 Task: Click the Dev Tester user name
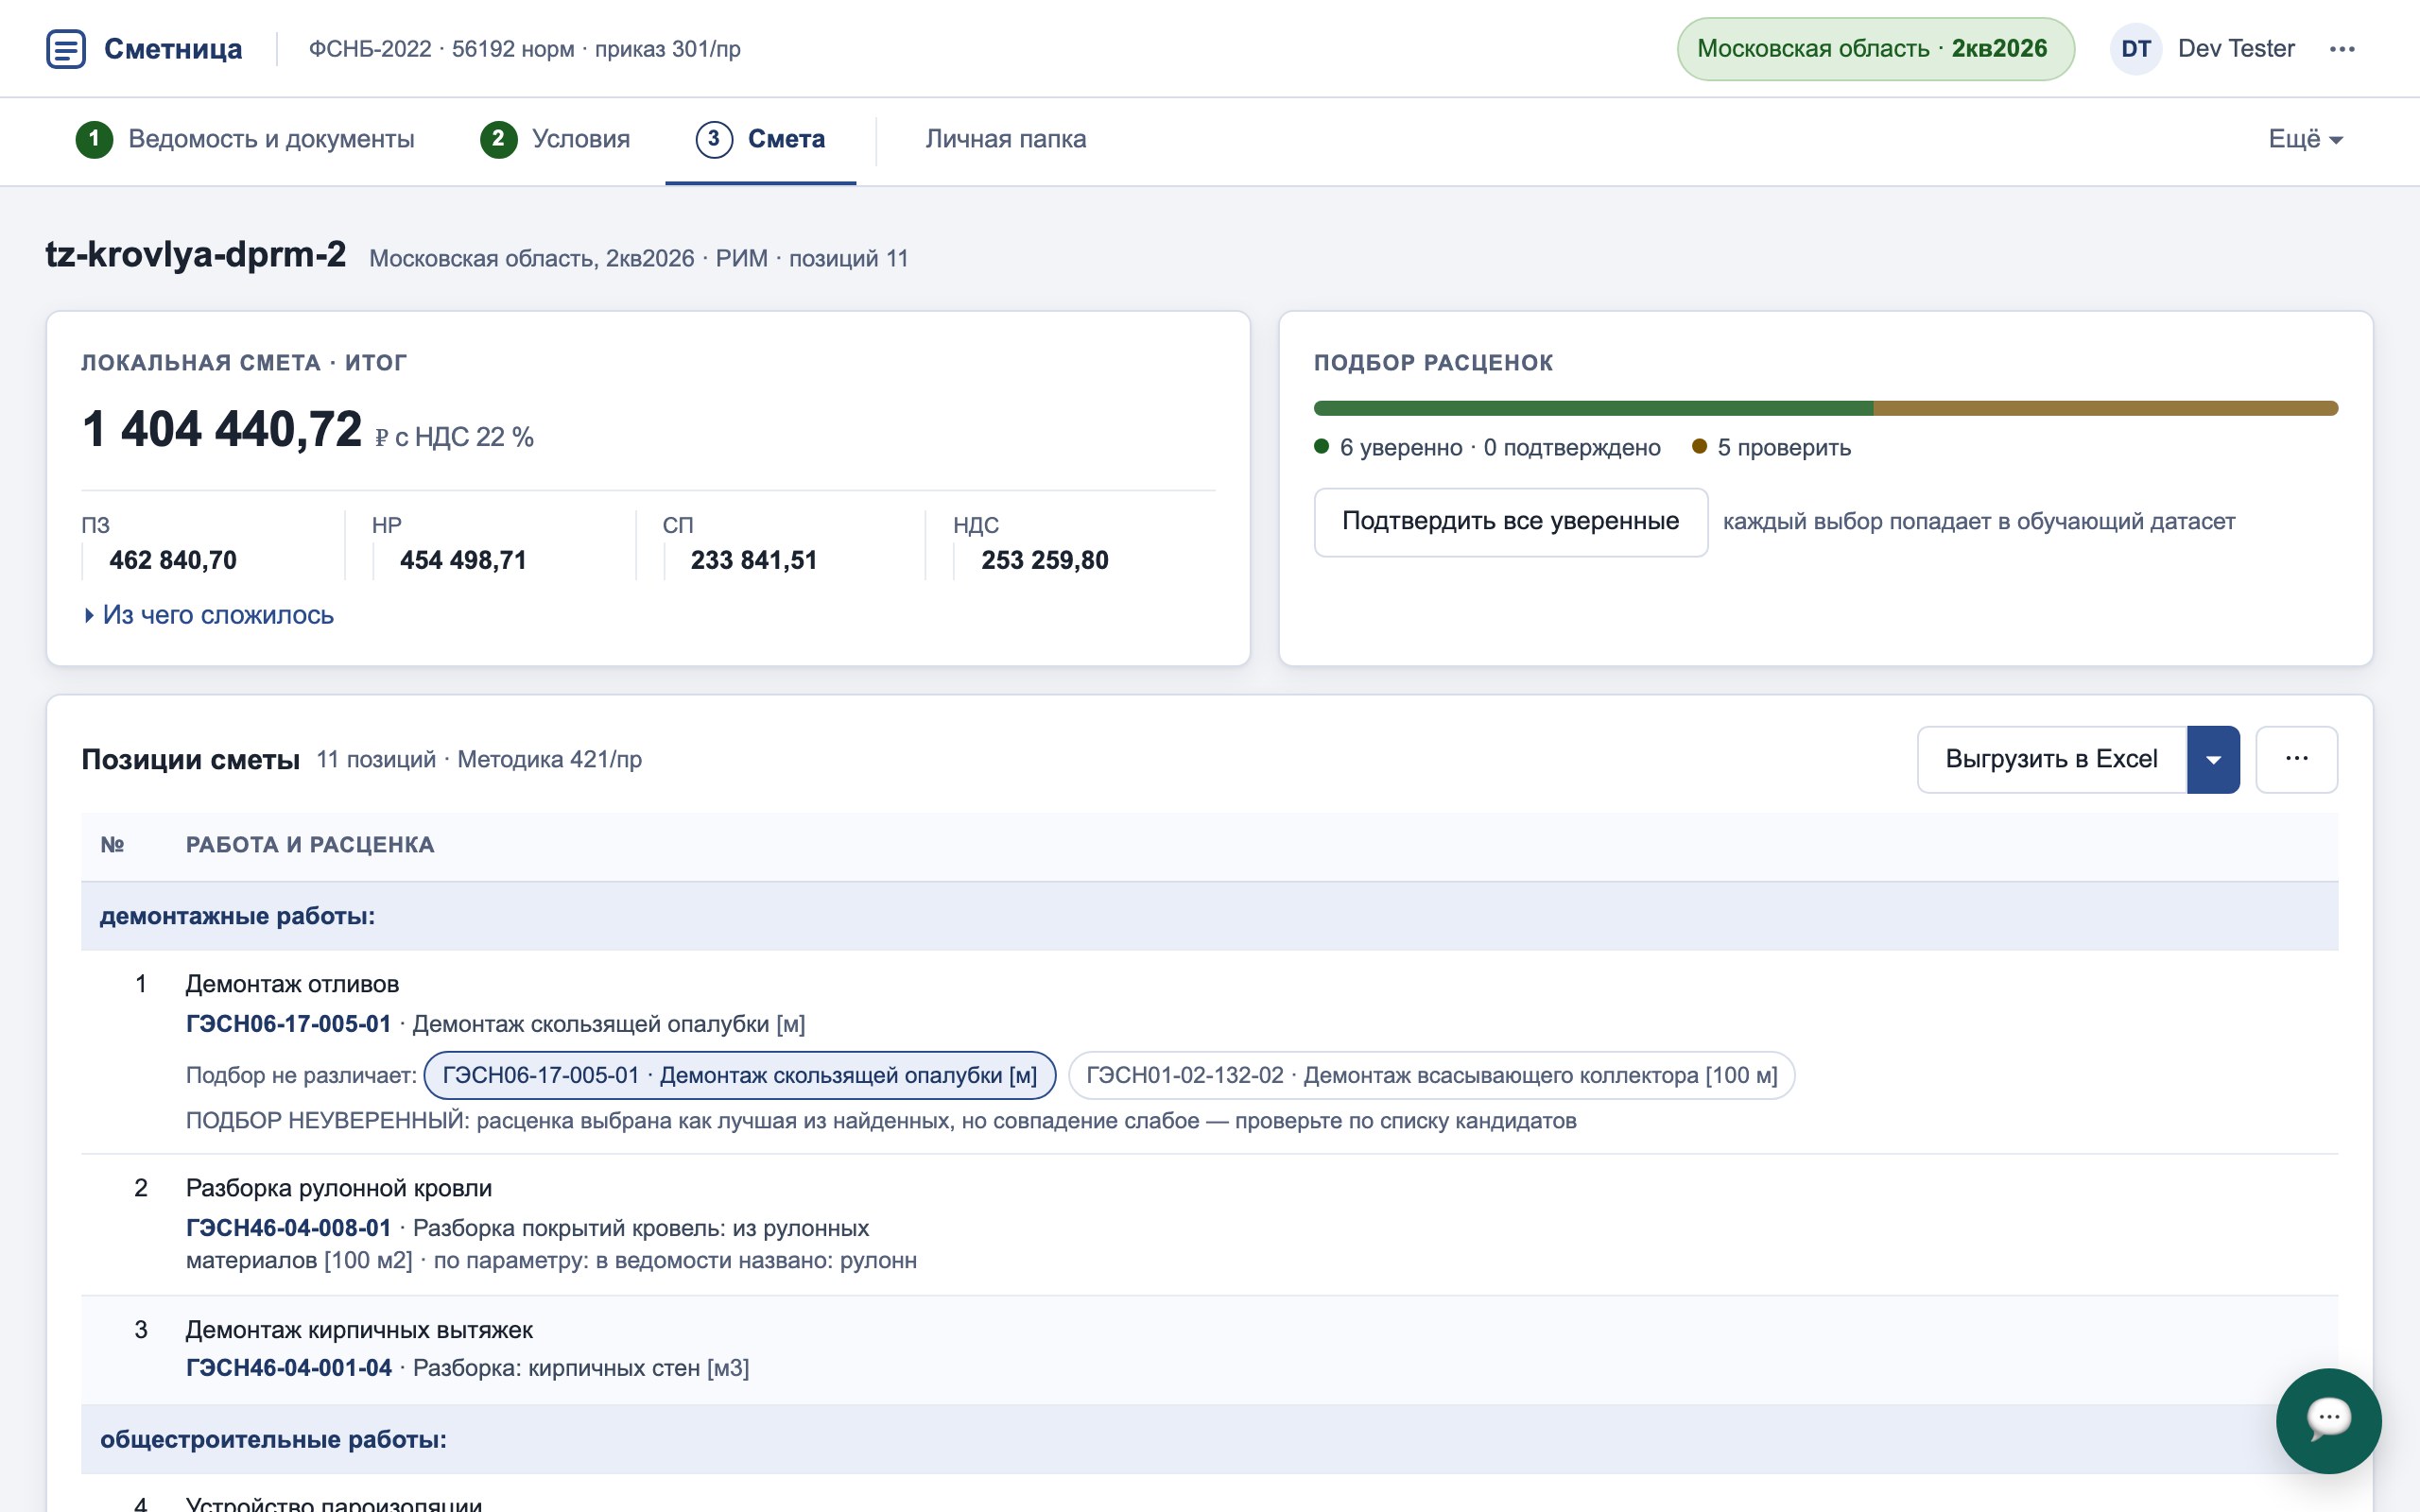coord(2236,49)
